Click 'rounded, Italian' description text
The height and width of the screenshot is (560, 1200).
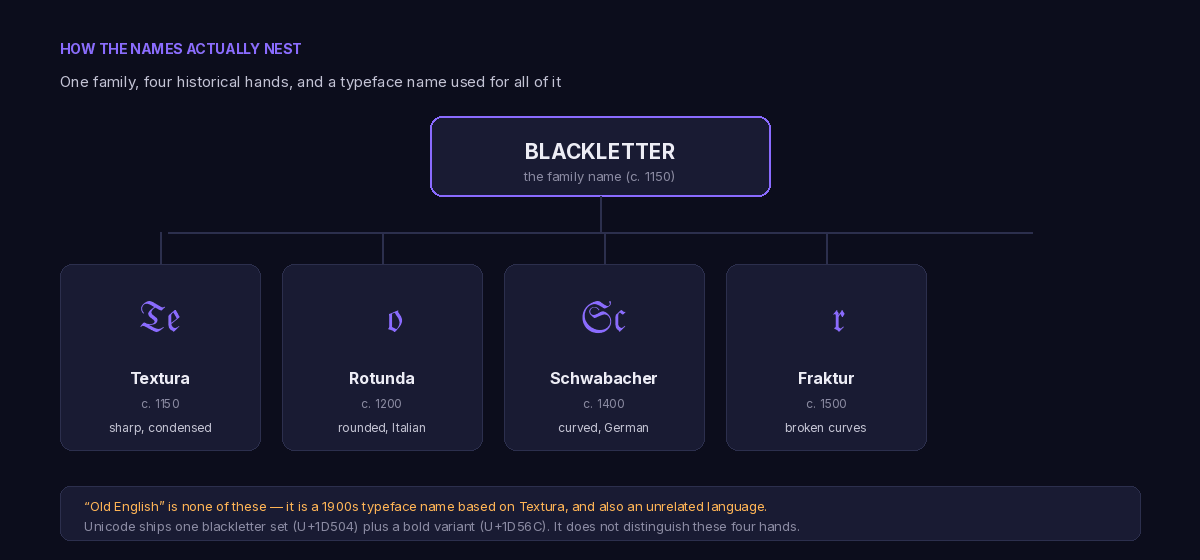click(382, 428)
